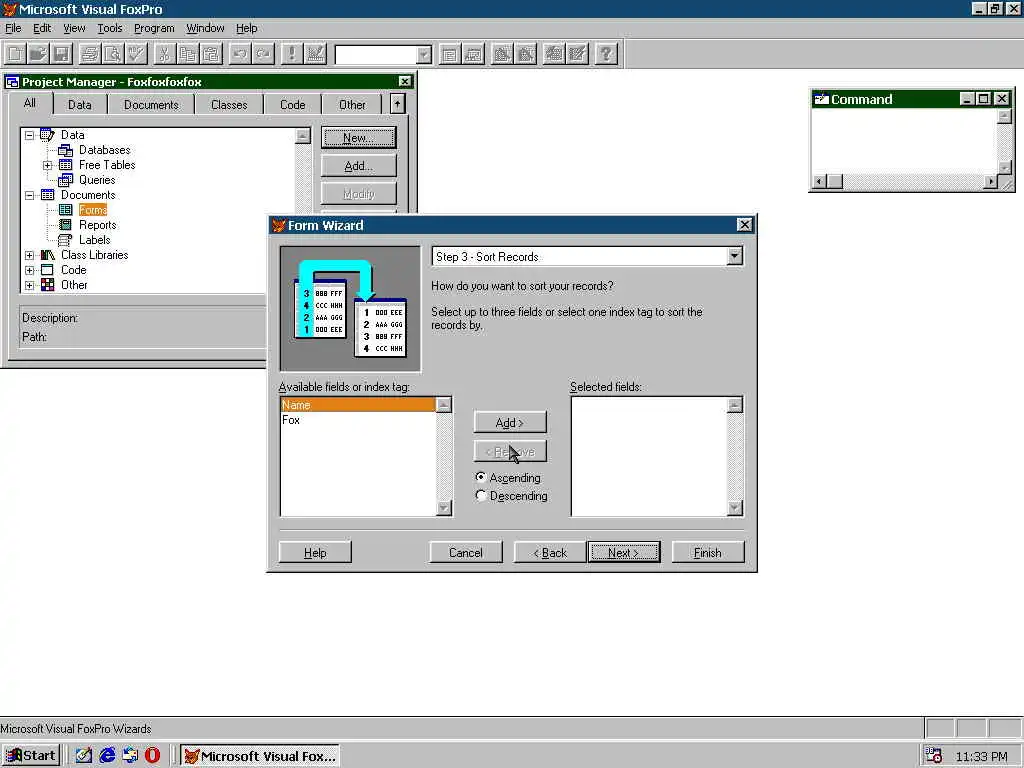
Task: Click the Print Preview toolbar icon
Action: 113,54
